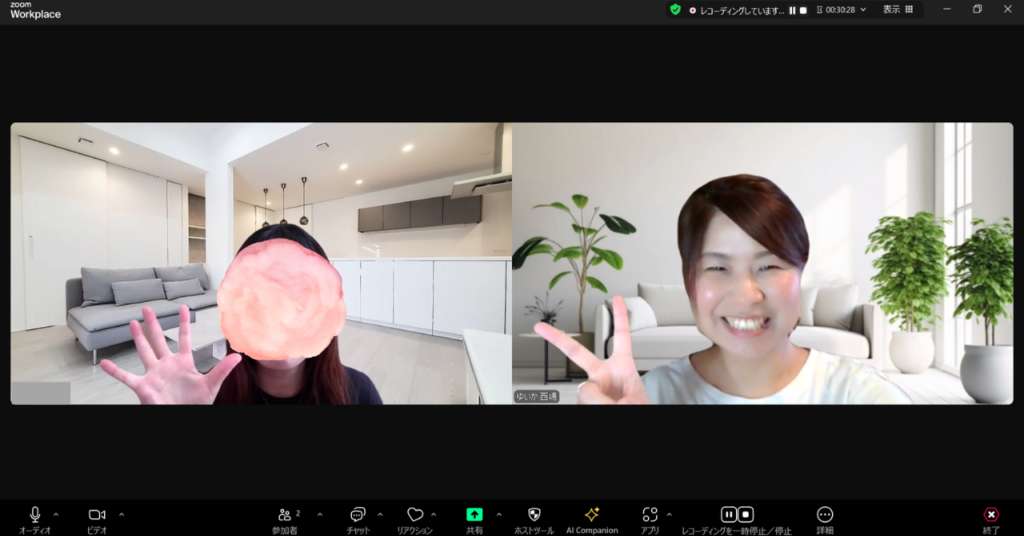Screen dimensions: 1024x536
Task: Click the green encryption shield icon
Action: tap(675, 9)
